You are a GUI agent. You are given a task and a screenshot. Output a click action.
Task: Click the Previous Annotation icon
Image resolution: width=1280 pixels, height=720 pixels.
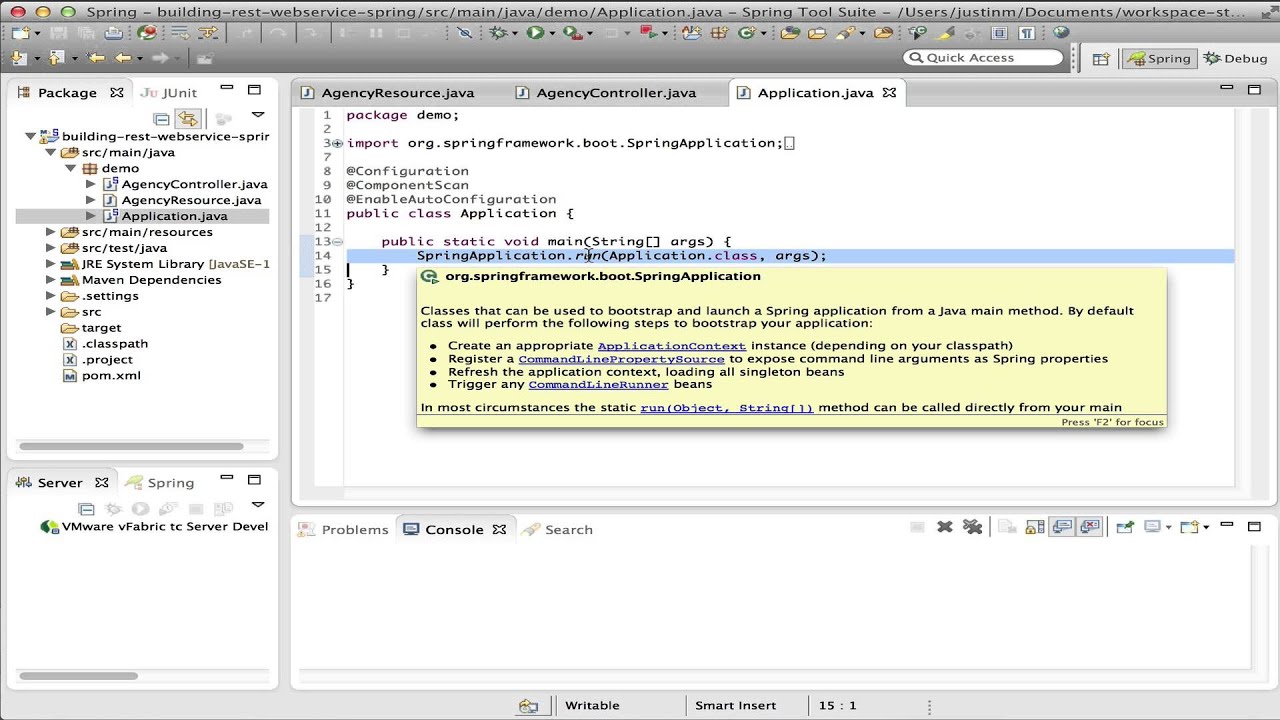point(55,58)
